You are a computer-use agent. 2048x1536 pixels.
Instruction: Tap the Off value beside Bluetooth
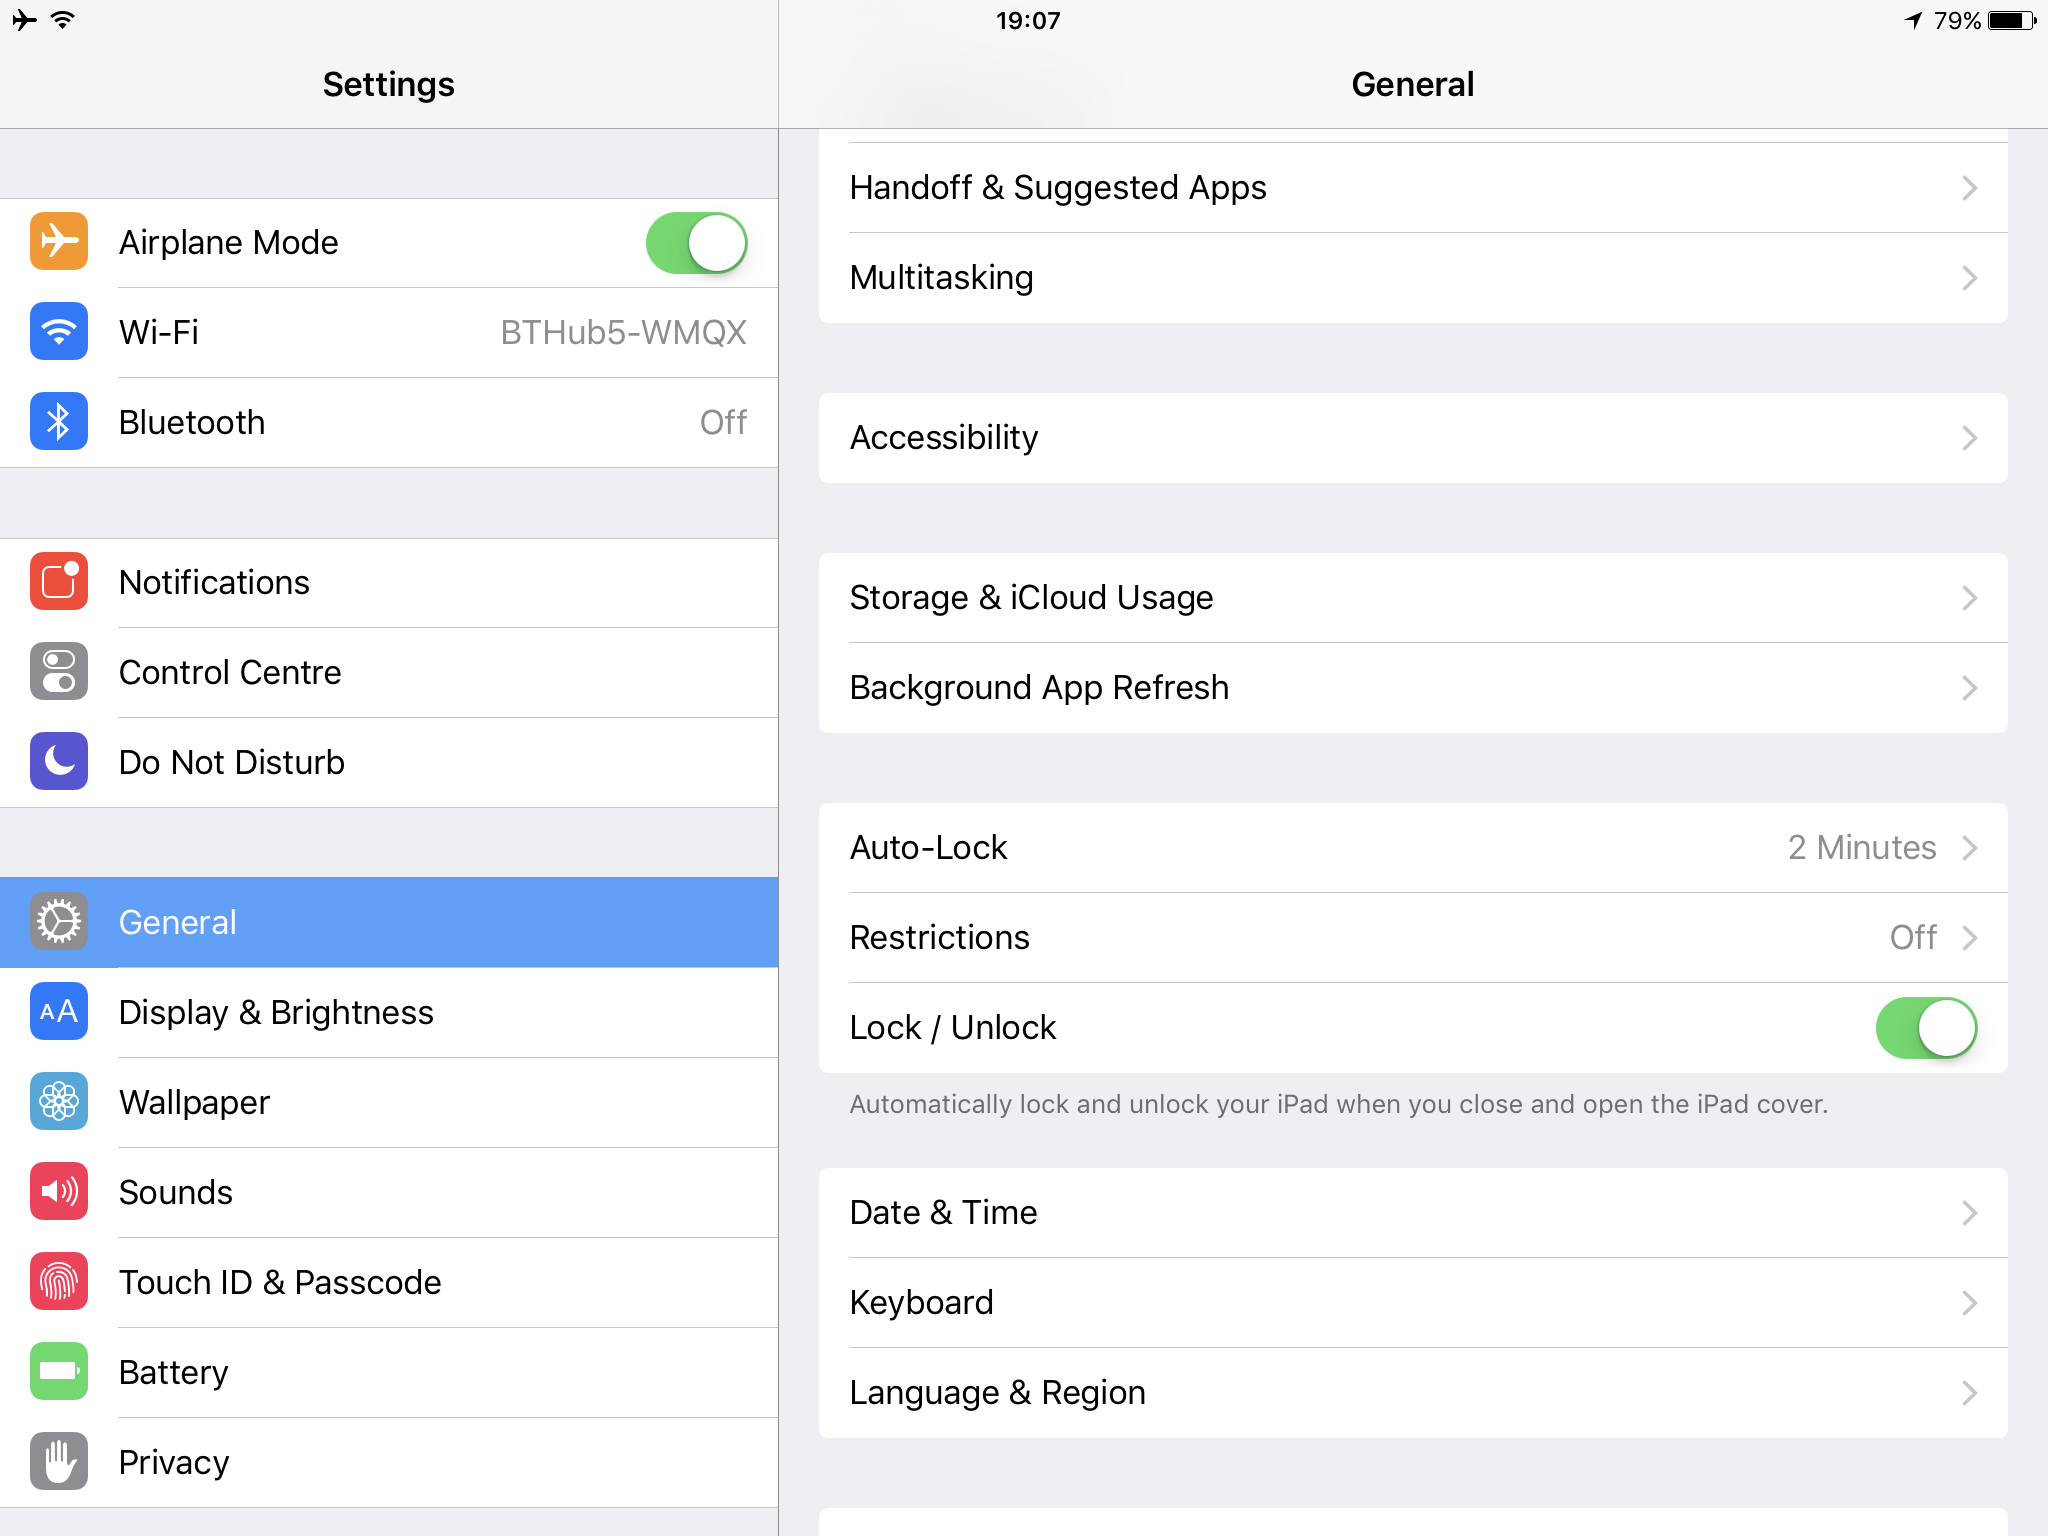point(723,422)
